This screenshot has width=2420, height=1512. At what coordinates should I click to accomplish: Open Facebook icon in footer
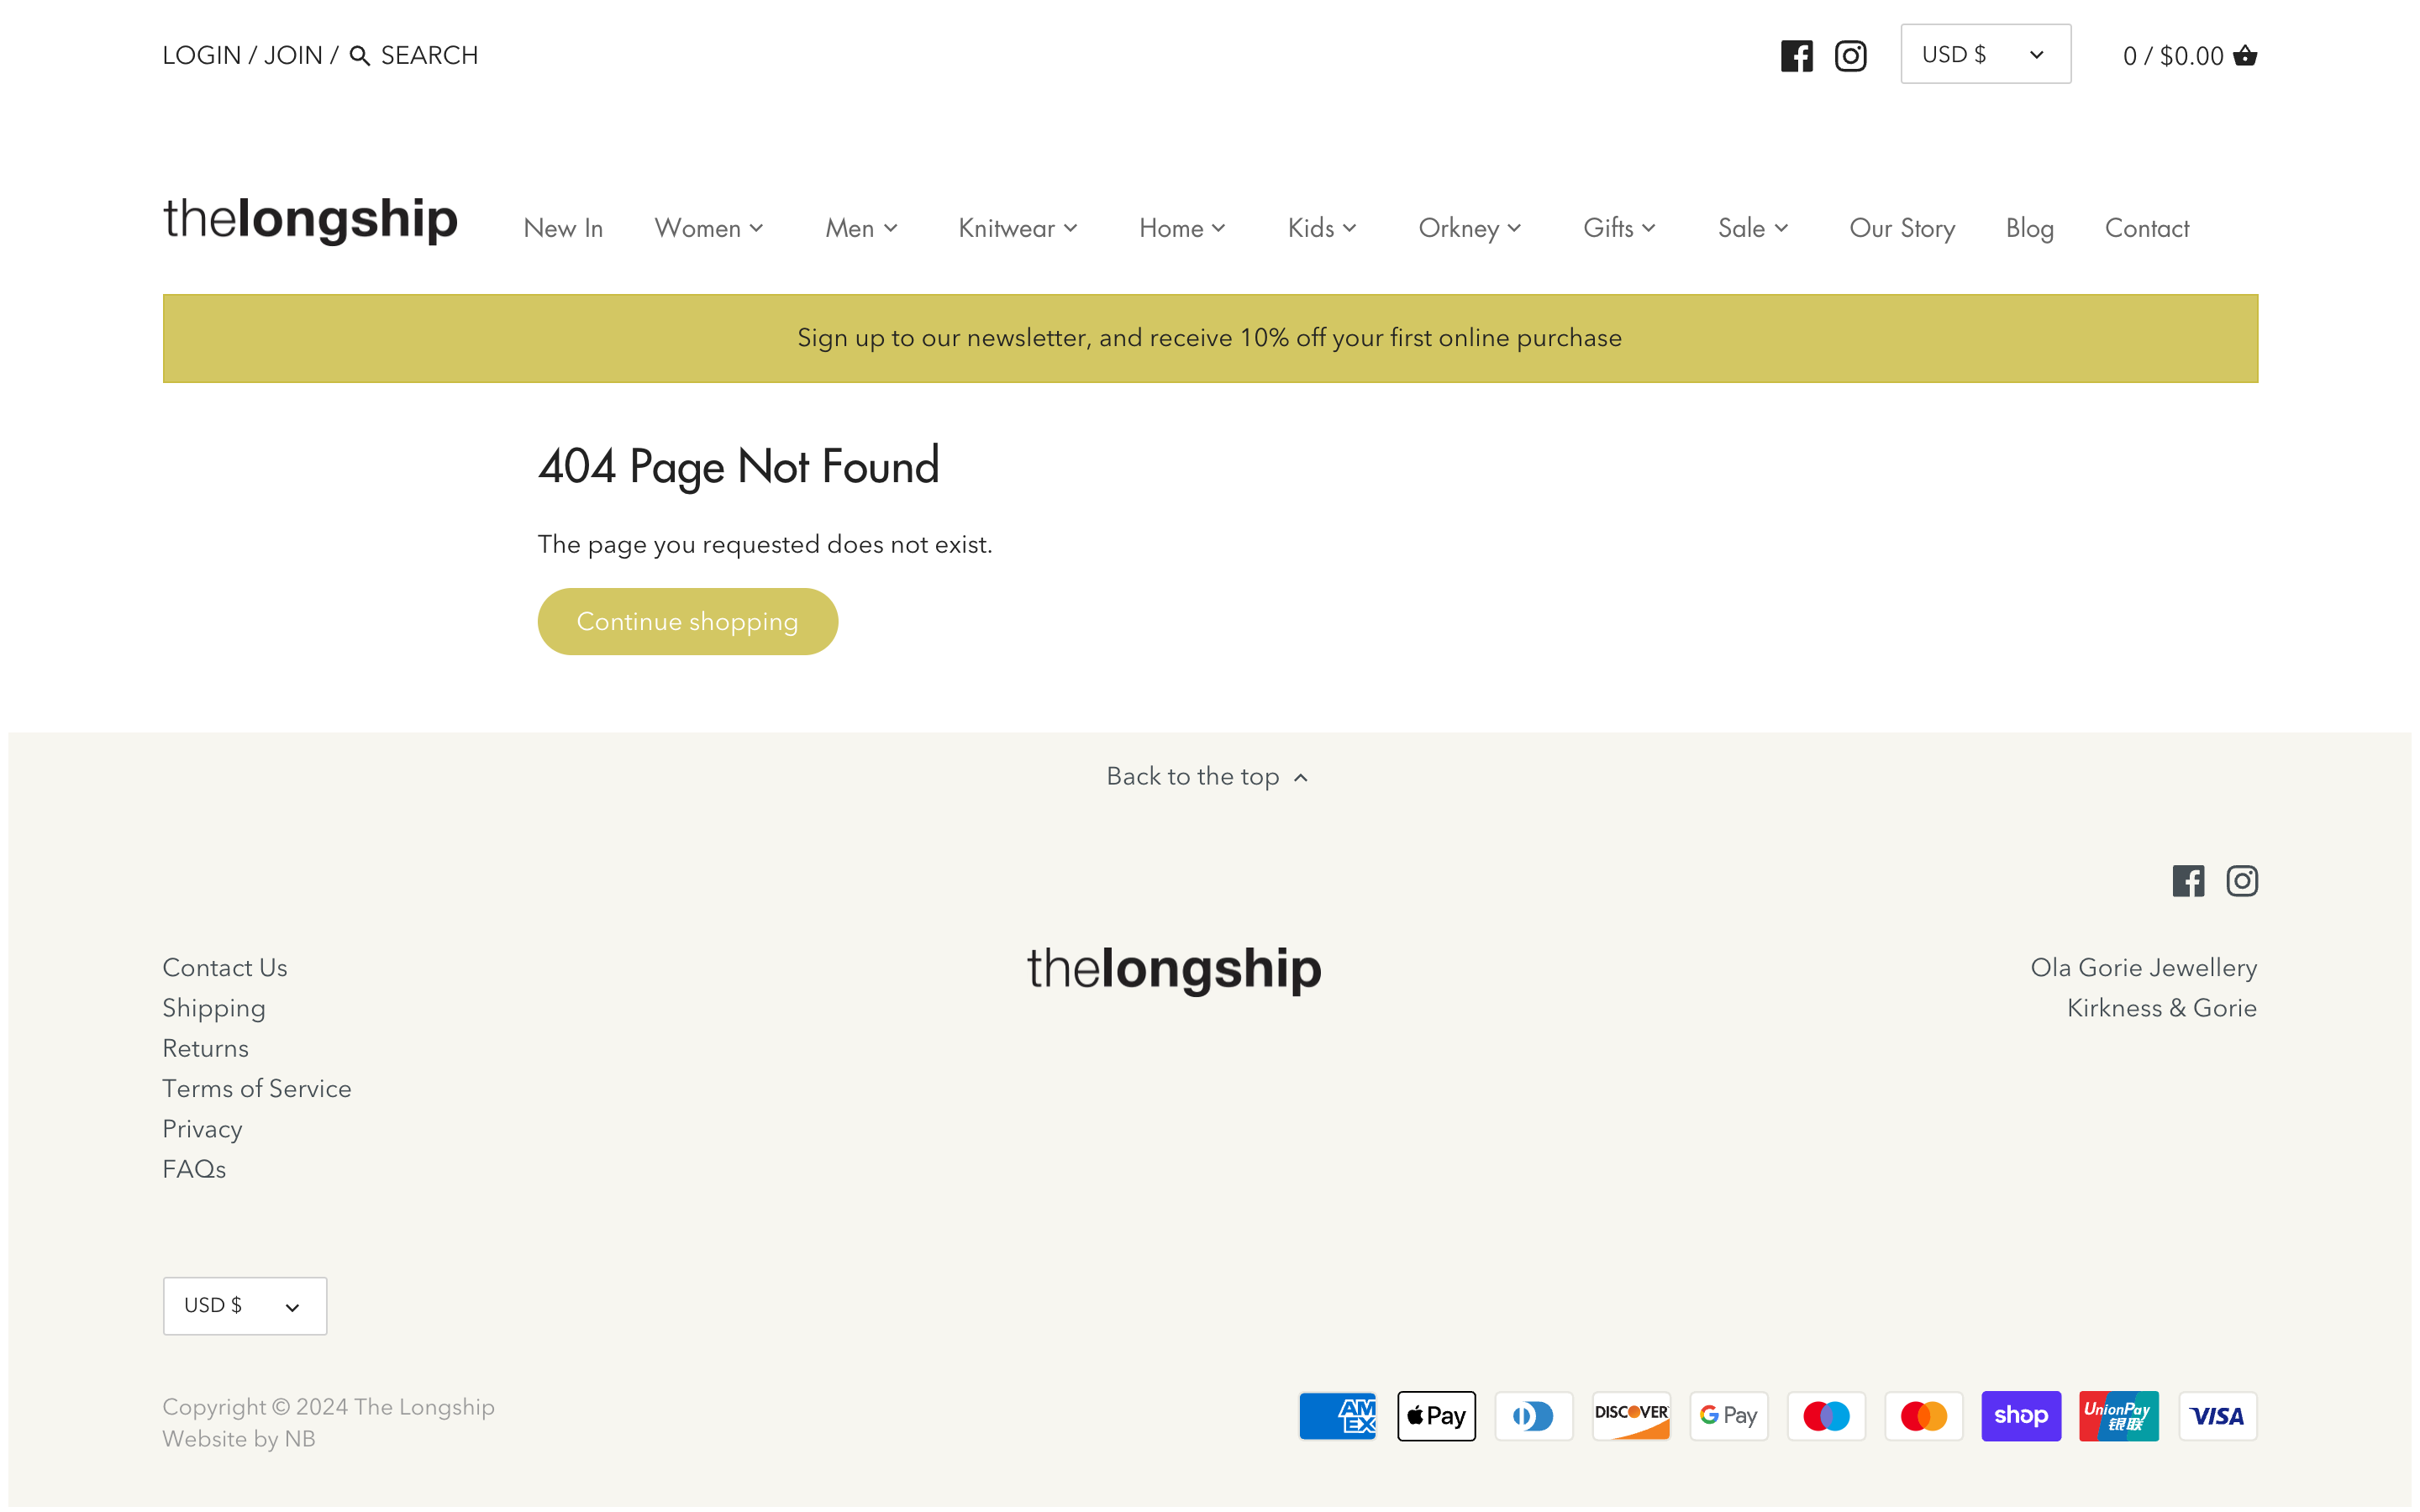pyautogui.click(x=2187, y=881)
